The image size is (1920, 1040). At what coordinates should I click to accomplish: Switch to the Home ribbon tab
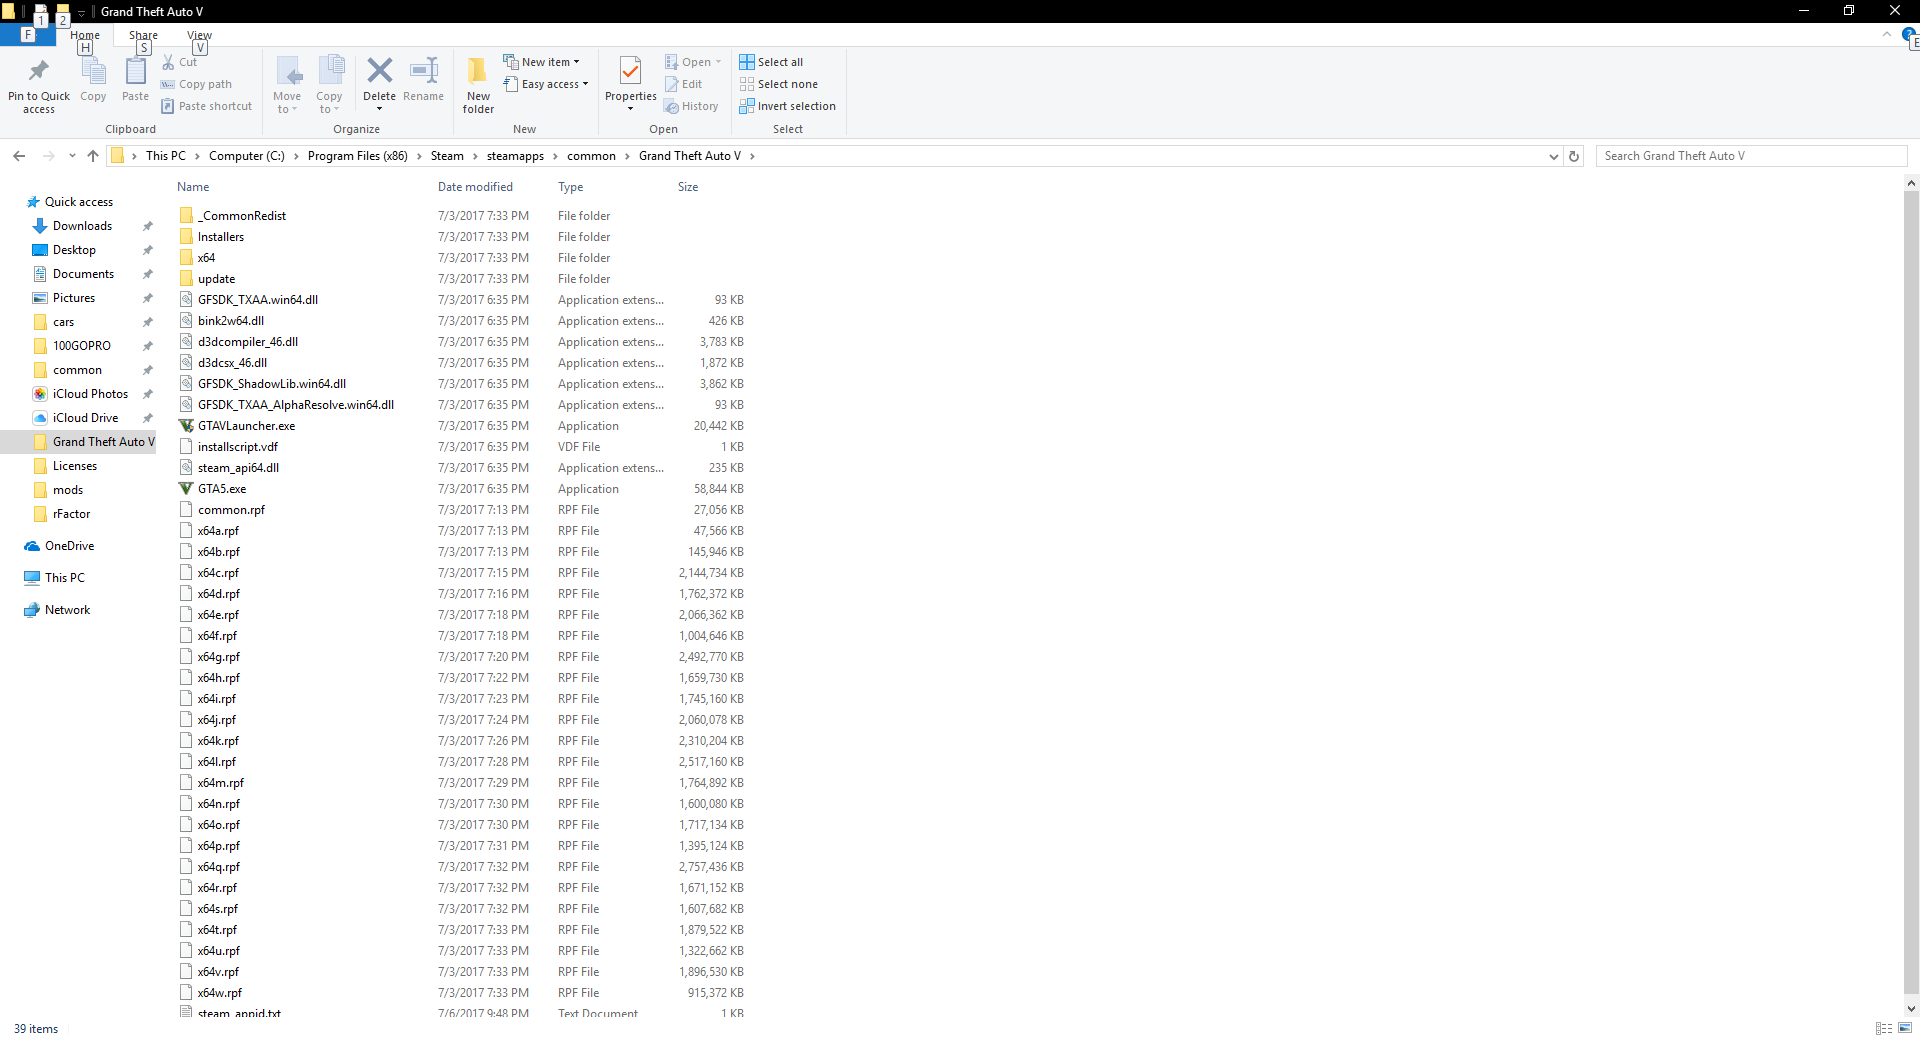pos(85,35)
